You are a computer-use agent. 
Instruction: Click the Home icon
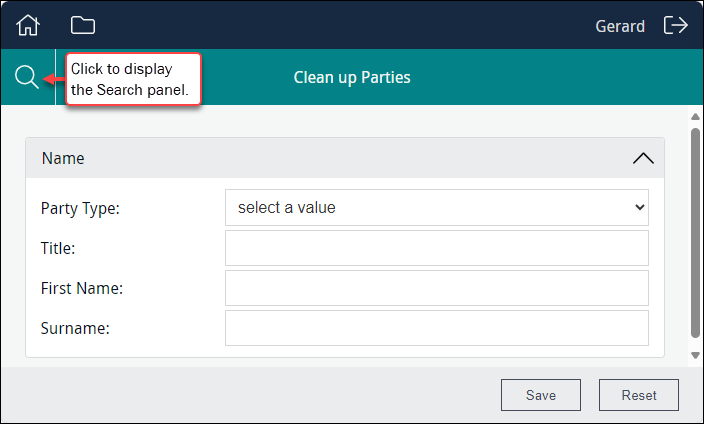click(x=28, y=25)
